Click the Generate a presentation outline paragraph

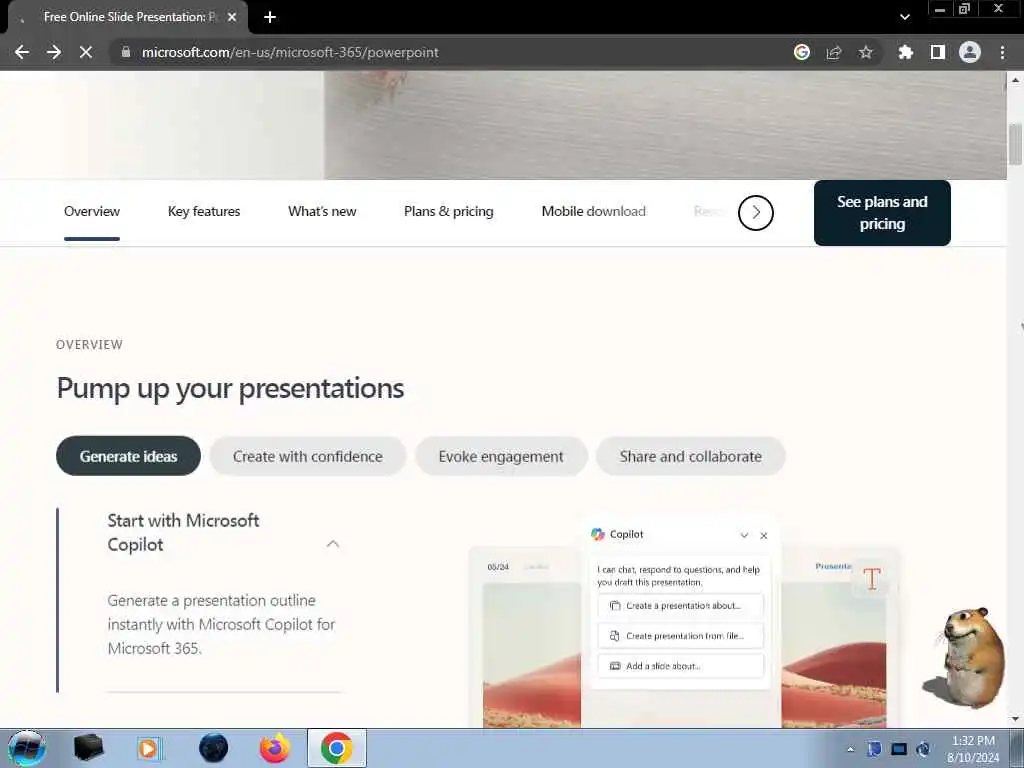[221, 624]
